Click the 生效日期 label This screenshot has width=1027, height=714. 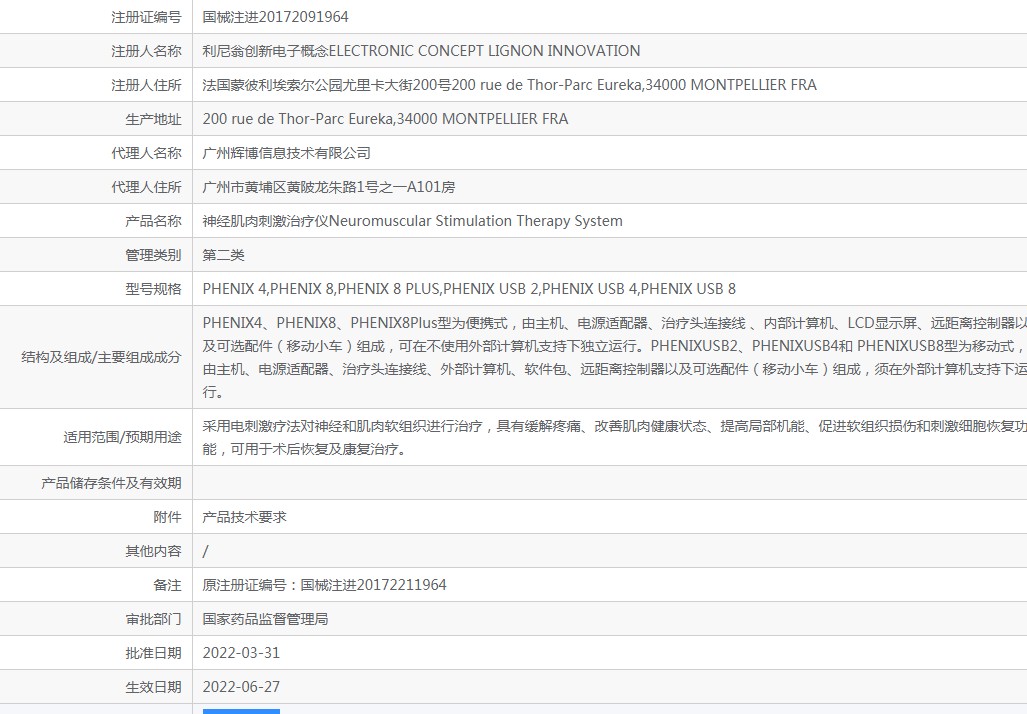point(153,688)
